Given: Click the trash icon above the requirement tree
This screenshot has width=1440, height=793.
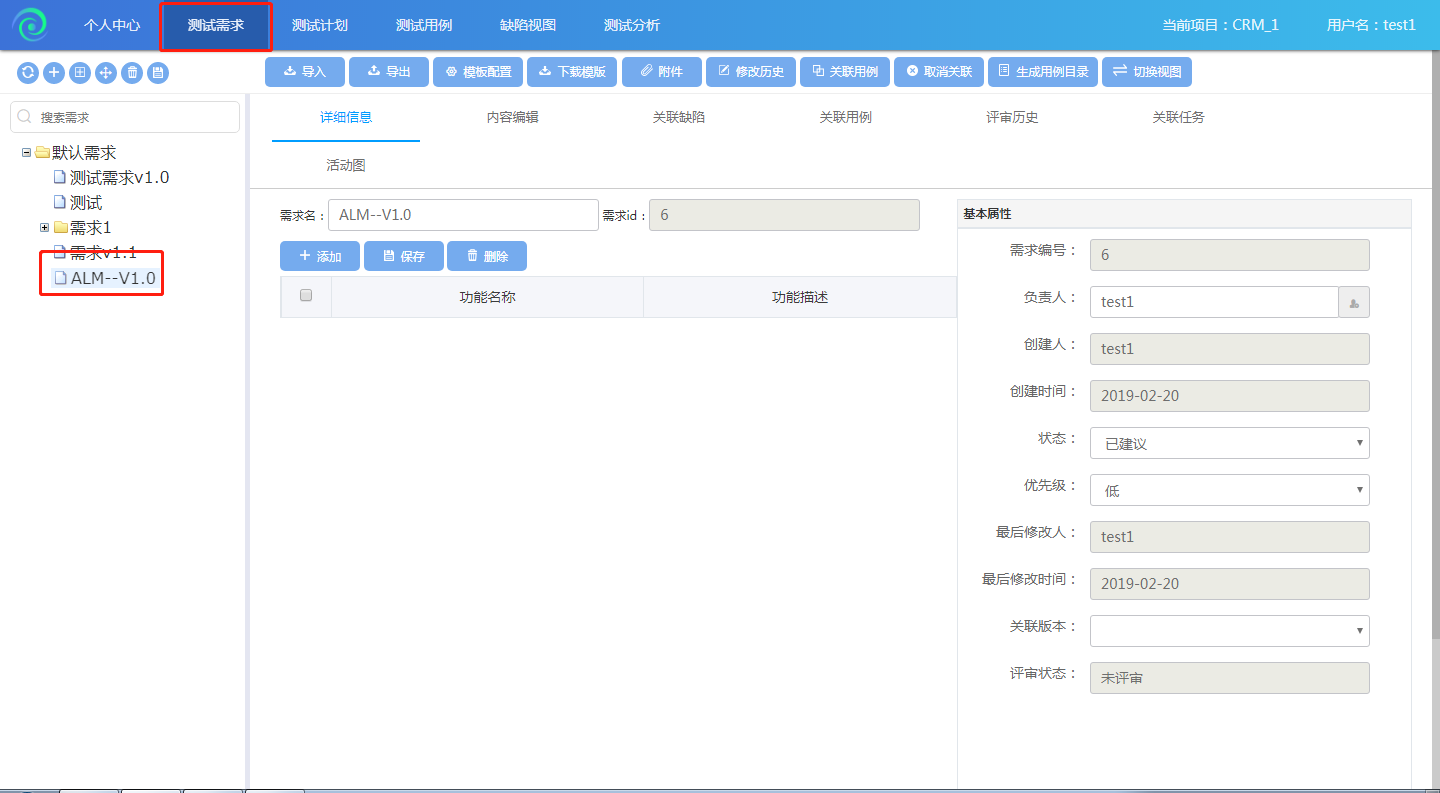Looking at the screenshot, I should click(132, 72).
